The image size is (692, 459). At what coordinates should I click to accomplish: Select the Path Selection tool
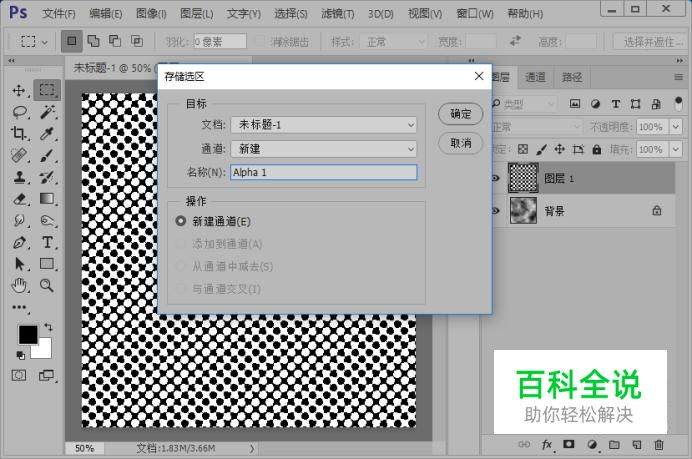click(19, 264)
